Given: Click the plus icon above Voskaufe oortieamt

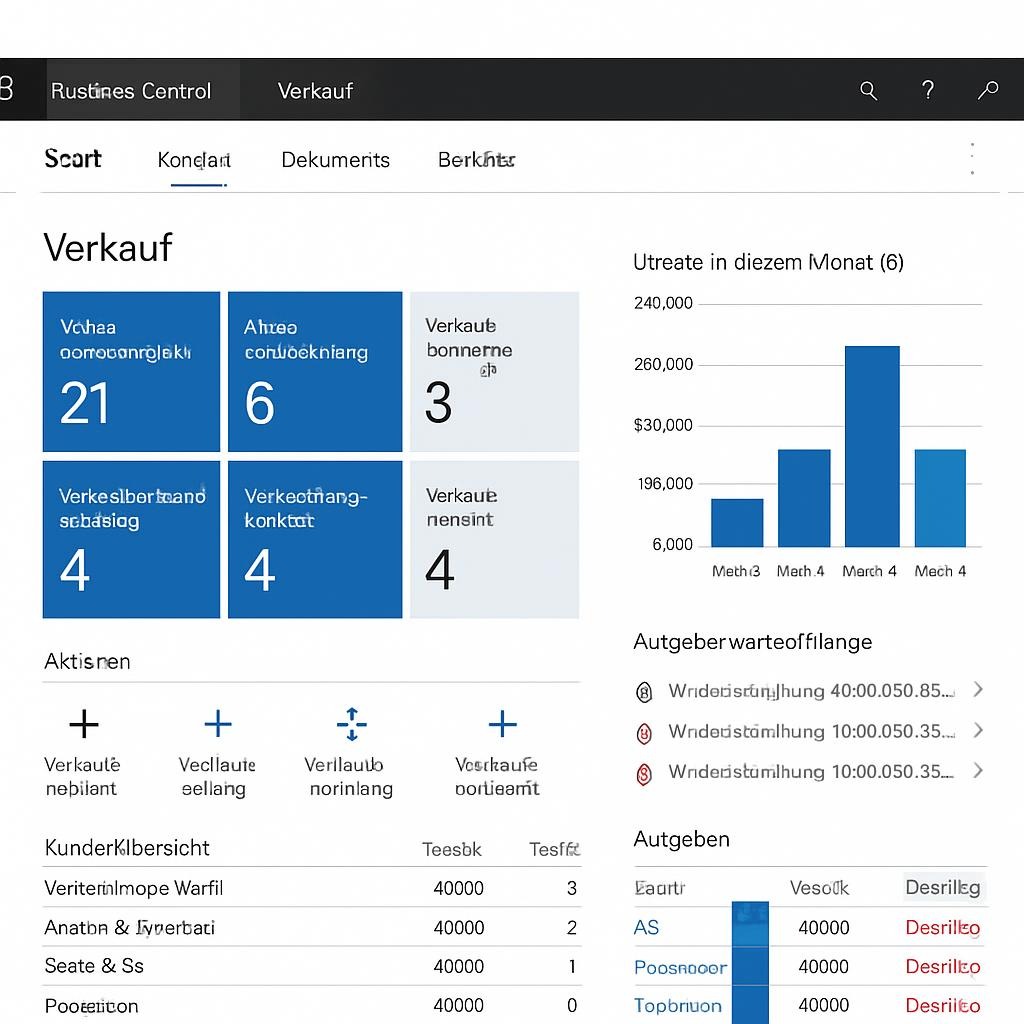Looking at the screenshot, I should 502,724.
